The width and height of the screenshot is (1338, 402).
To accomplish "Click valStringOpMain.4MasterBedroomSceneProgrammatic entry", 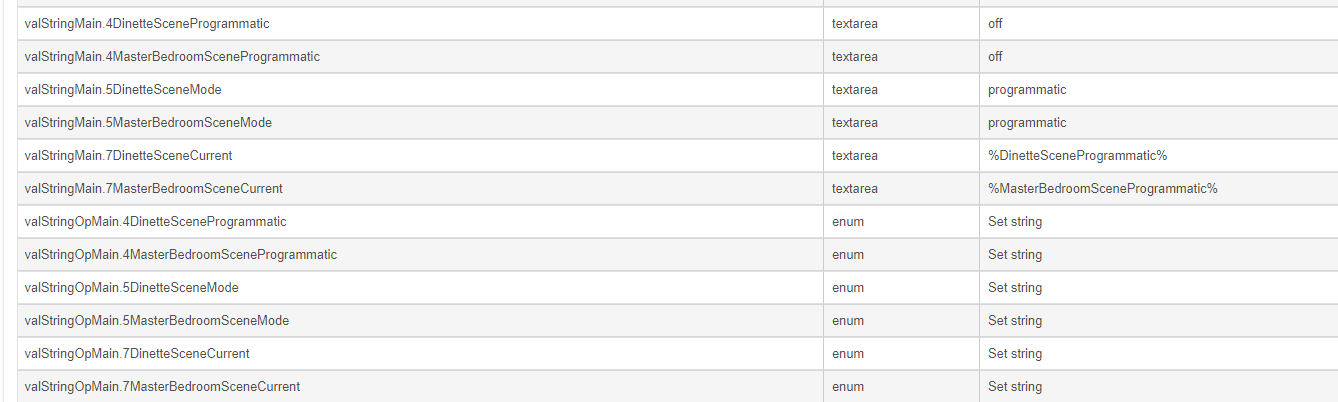I will pyautogui.click(x=181, y=254).
